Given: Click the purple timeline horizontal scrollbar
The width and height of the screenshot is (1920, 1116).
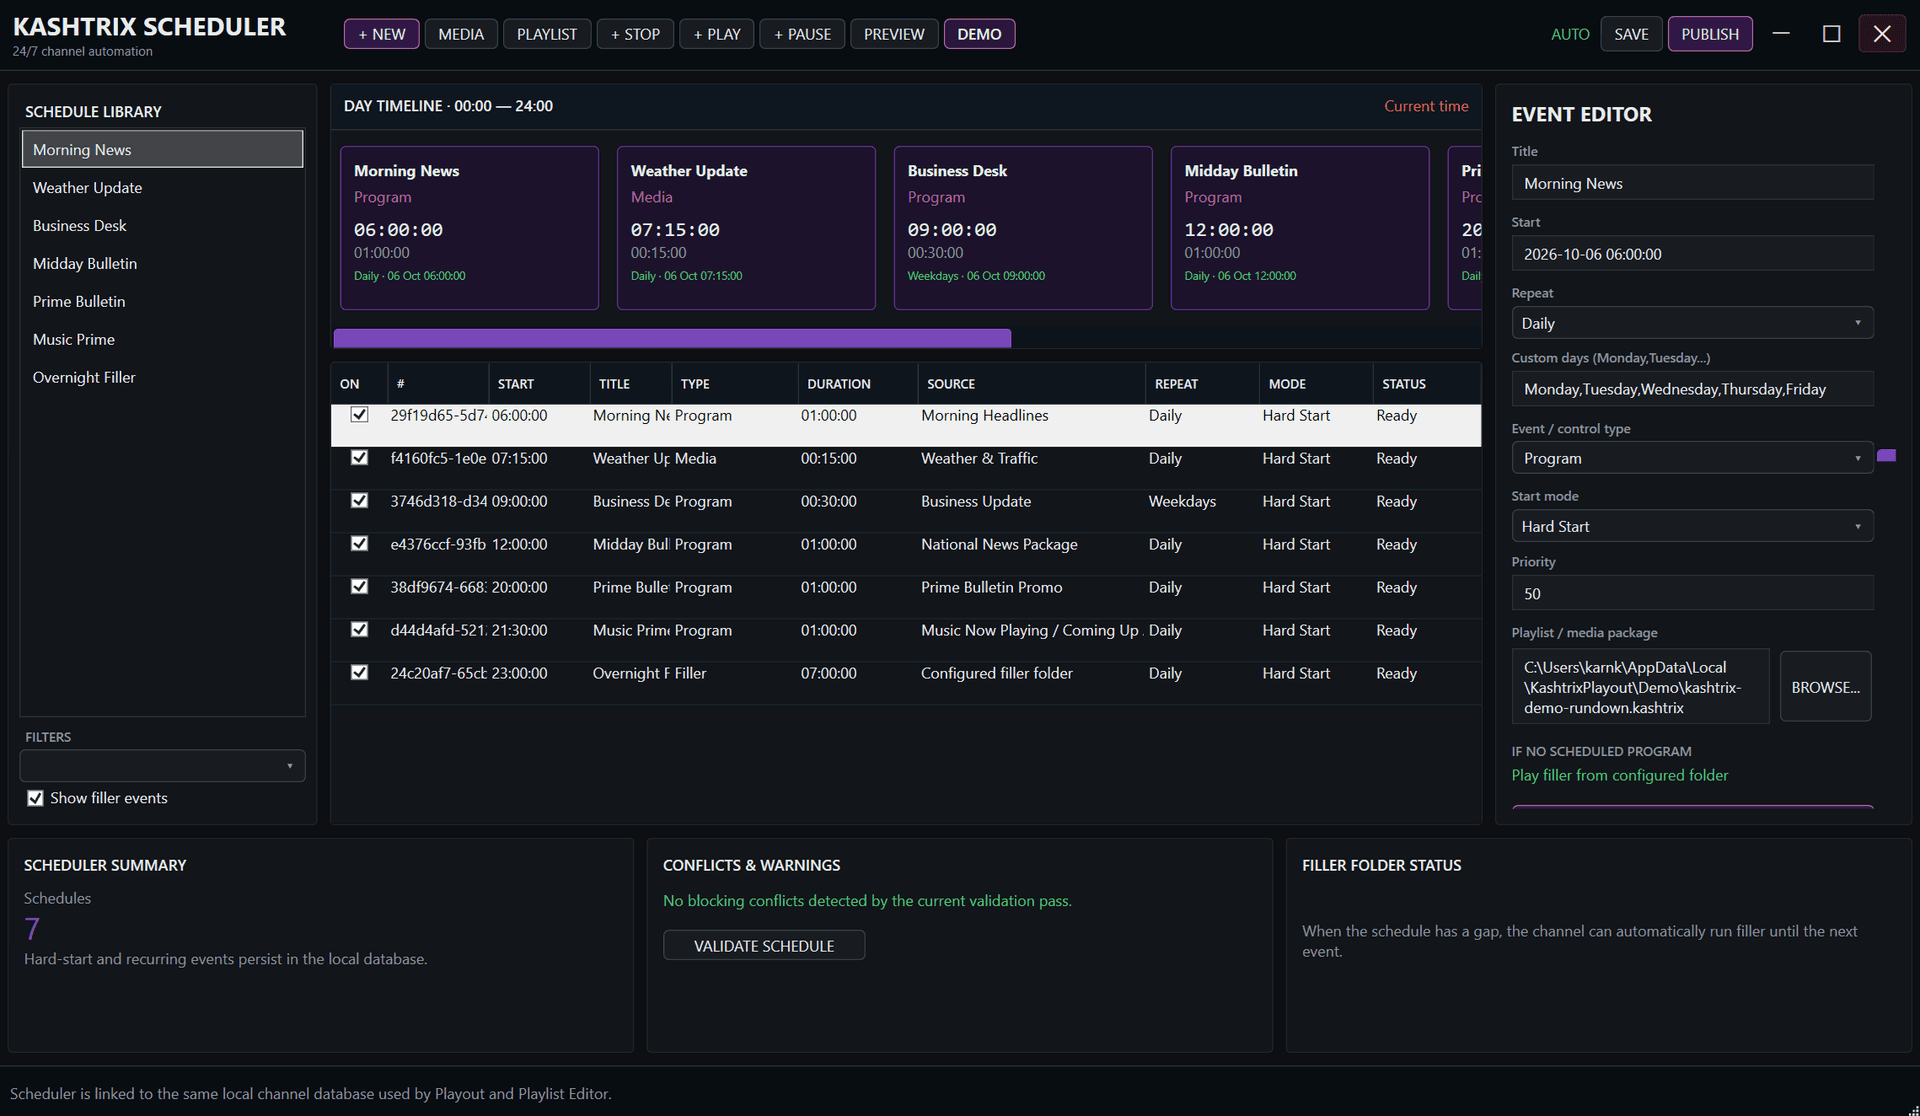Looking at the screenshot, I should [x=672, y=338].
